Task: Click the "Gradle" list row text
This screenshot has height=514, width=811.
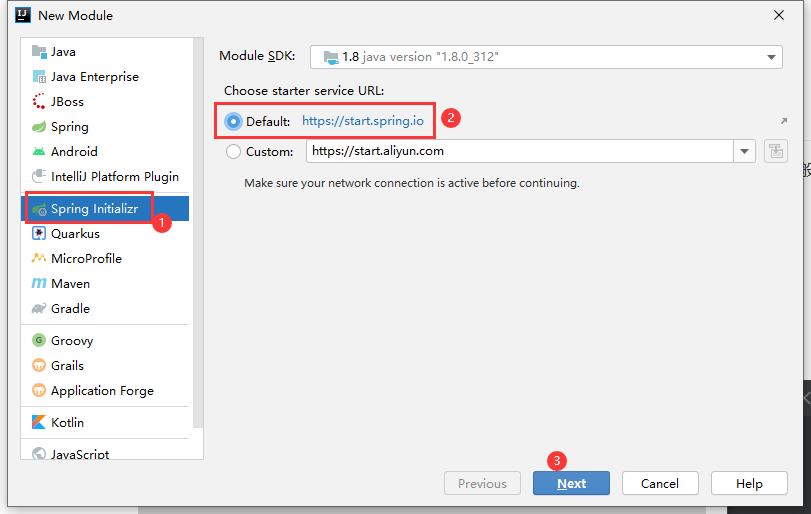Action: [x=70, y=309]
